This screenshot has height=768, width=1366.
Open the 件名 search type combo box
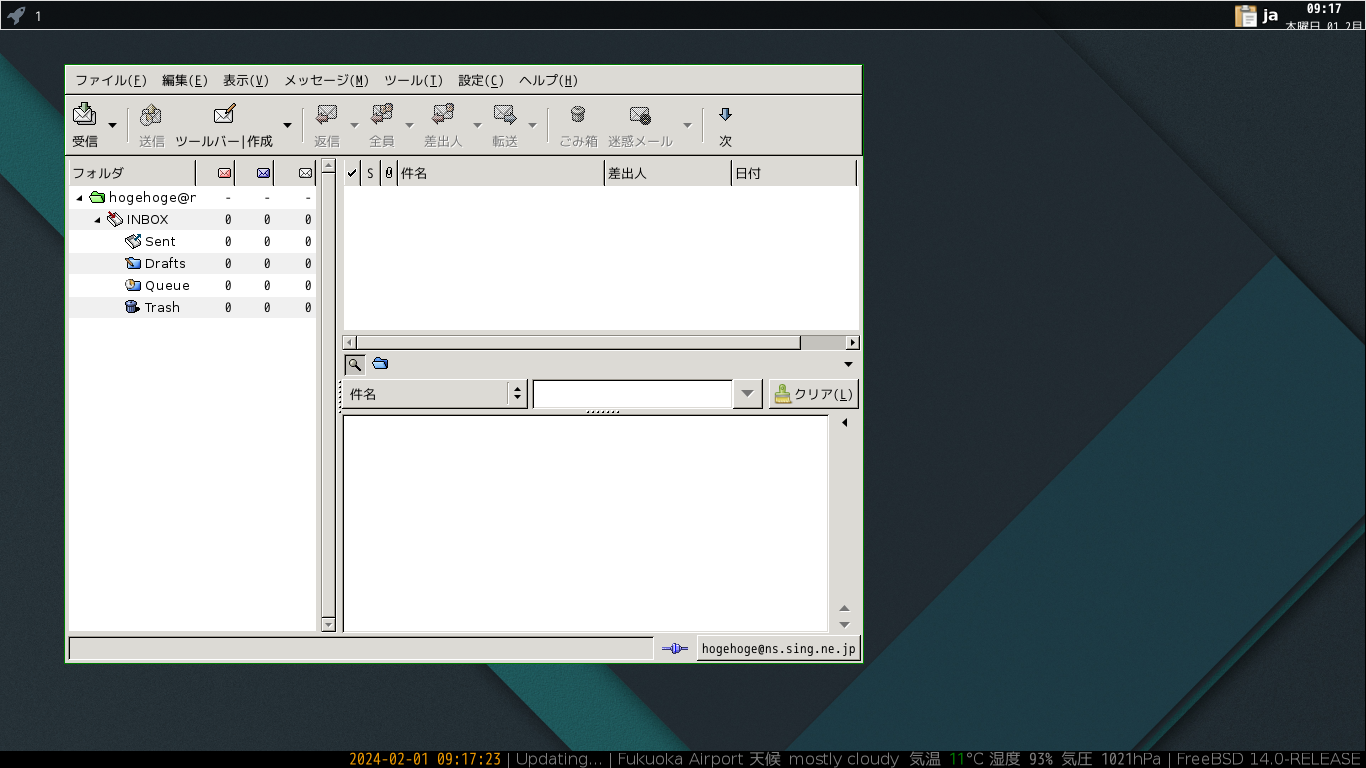[434, 394]
